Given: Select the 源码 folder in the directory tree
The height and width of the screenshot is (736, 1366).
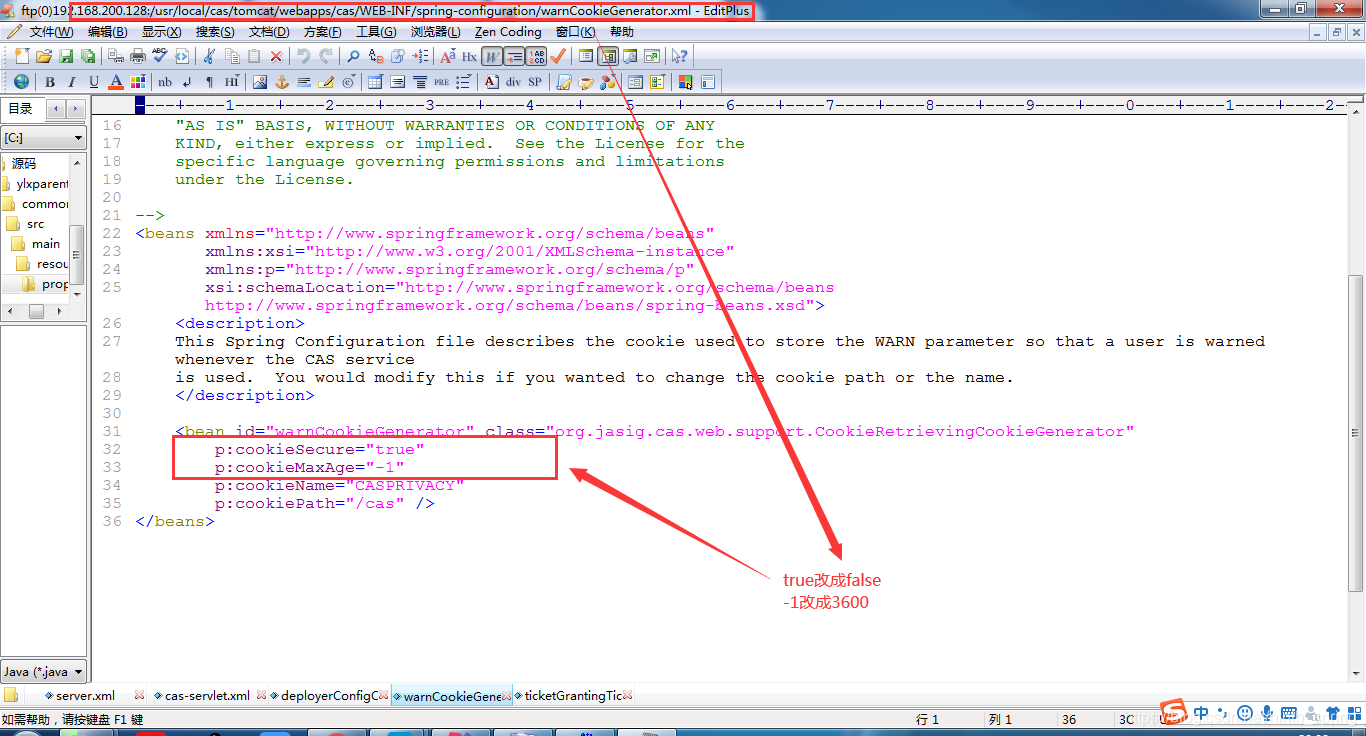Looking at the screenshot, I should 24,163.
